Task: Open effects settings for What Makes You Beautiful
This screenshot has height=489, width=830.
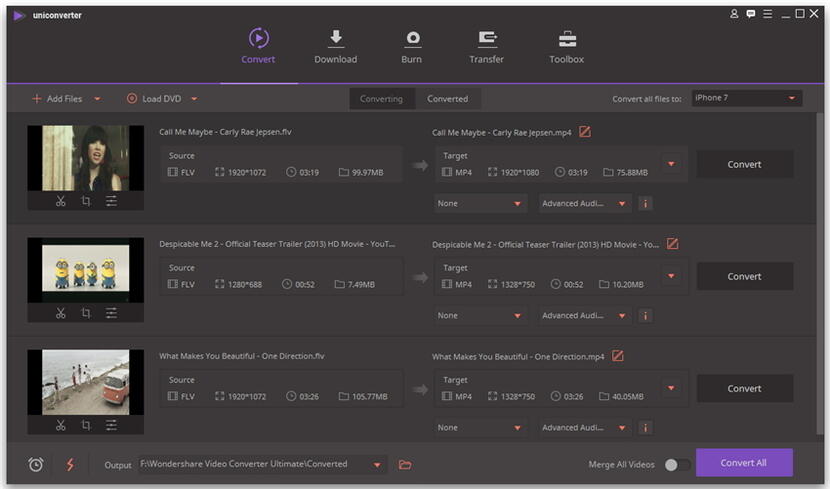Action: 111,425
